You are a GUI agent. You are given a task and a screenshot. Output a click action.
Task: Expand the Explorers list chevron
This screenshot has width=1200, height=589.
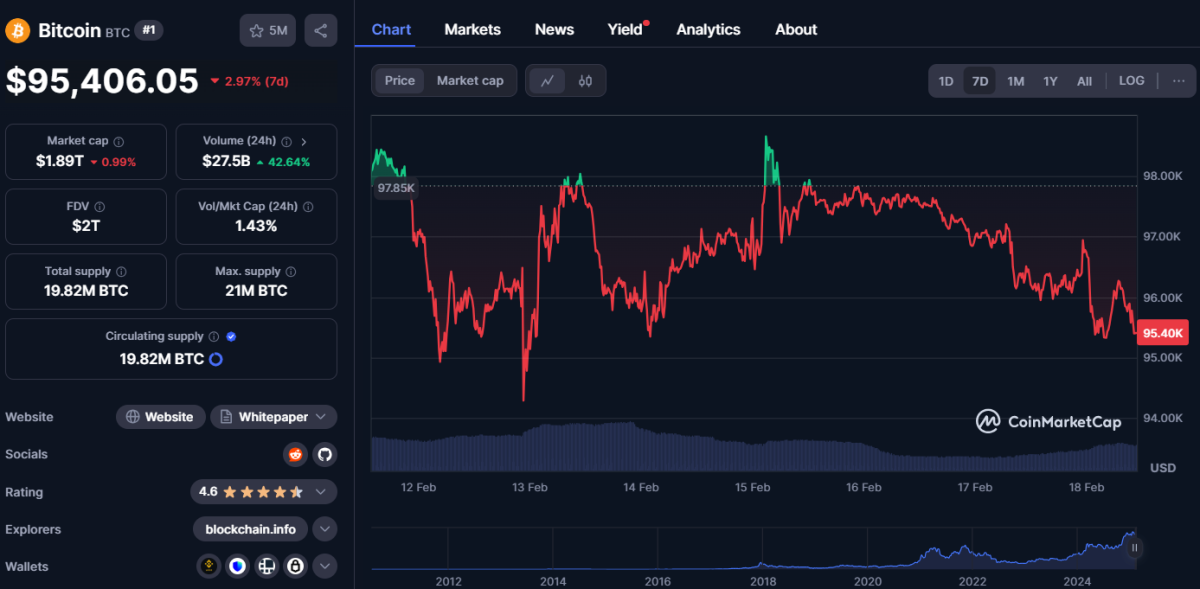coord(324,529)
